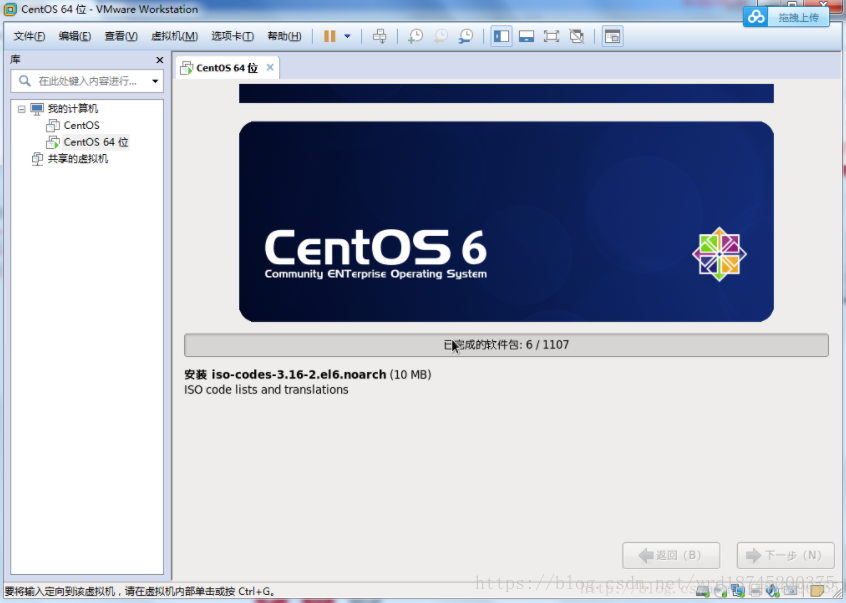The image size is (846, 603).
Task: Open the library search filter dropdown arrow
Action: 155,81
